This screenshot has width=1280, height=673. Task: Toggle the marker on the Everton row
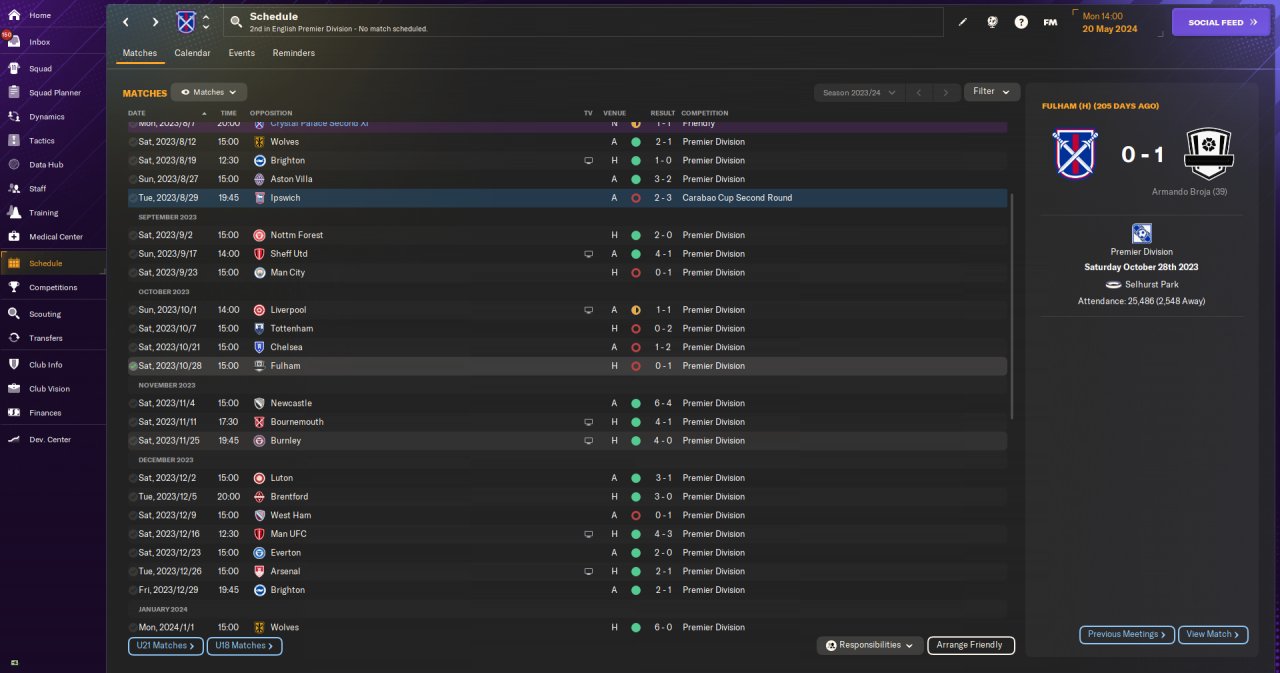click(133, 552)
